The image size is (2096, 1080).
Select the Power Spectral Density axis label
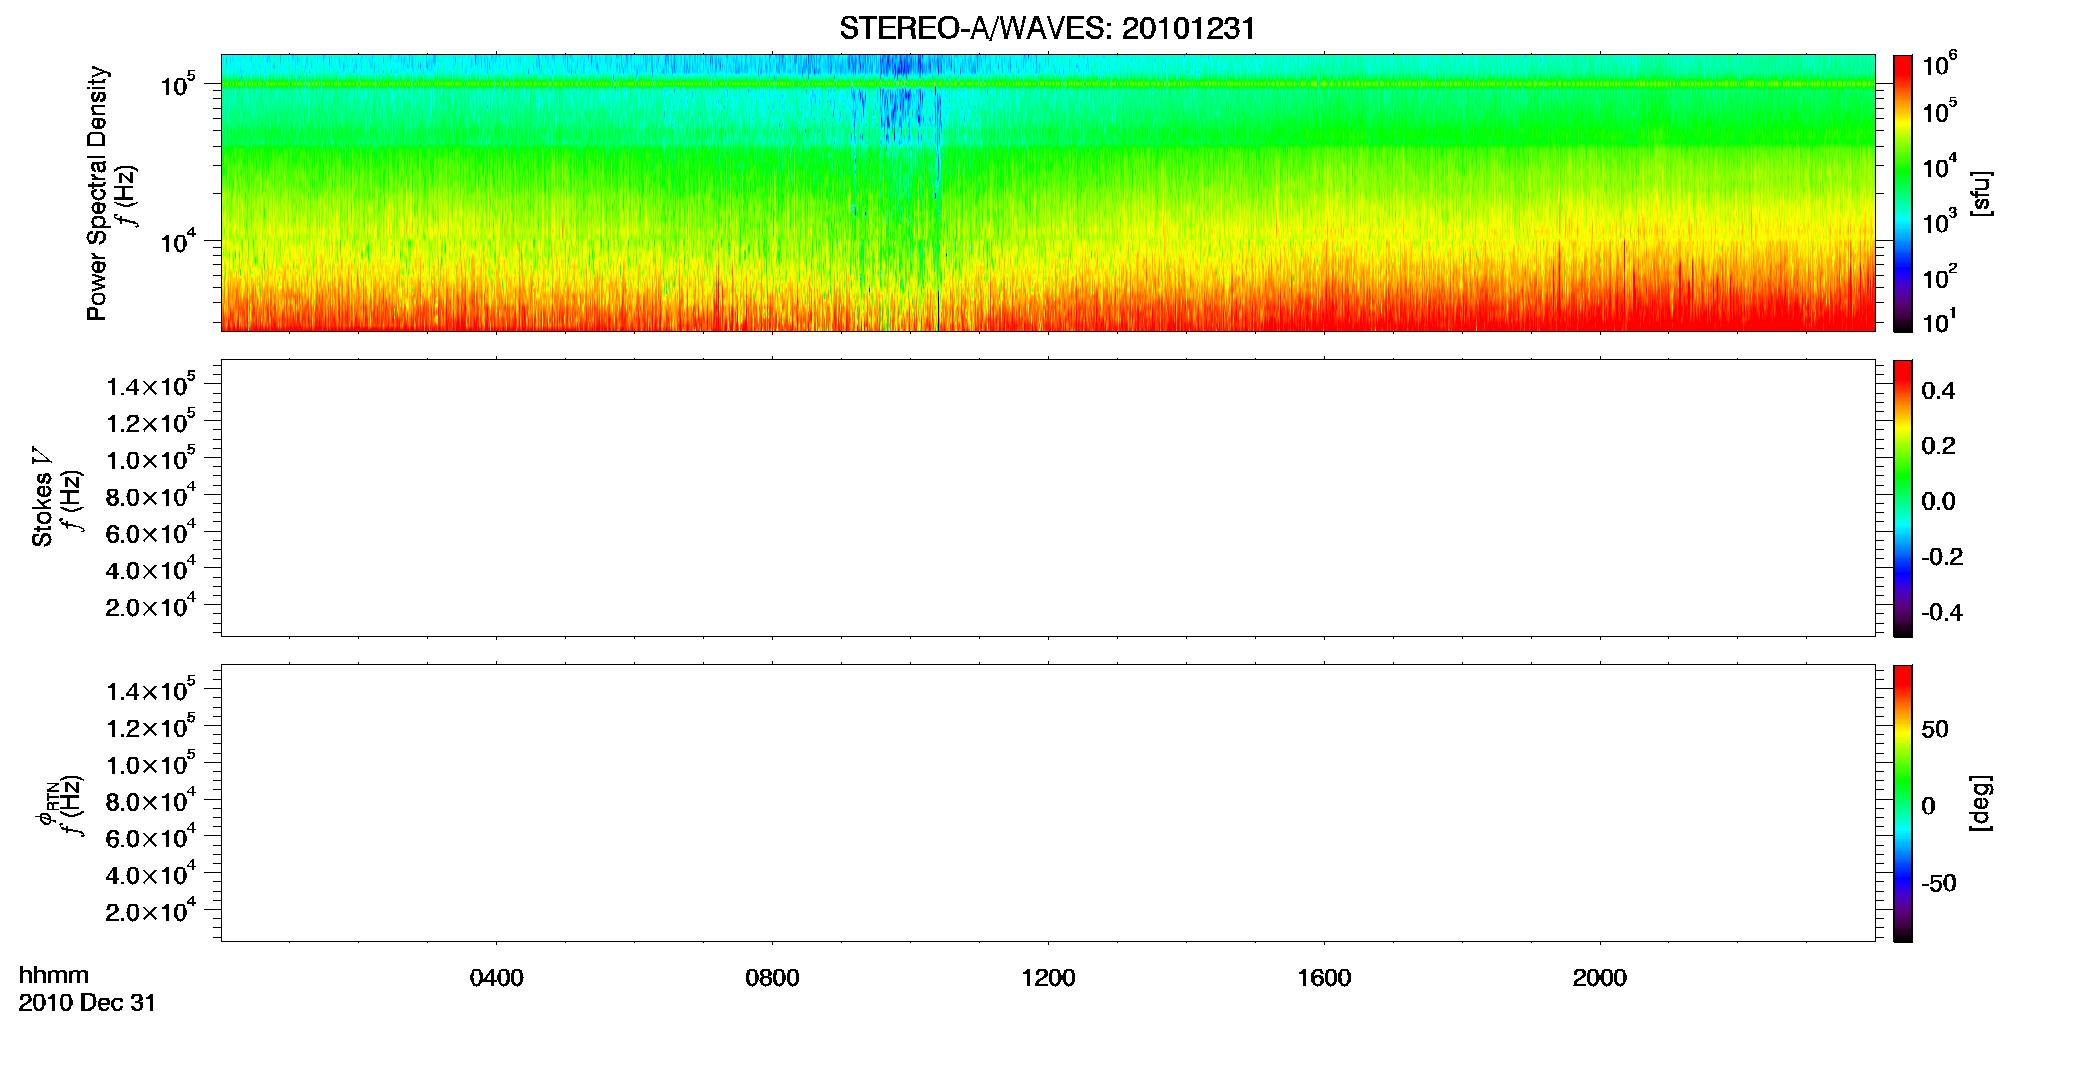(x=97, y=193)
